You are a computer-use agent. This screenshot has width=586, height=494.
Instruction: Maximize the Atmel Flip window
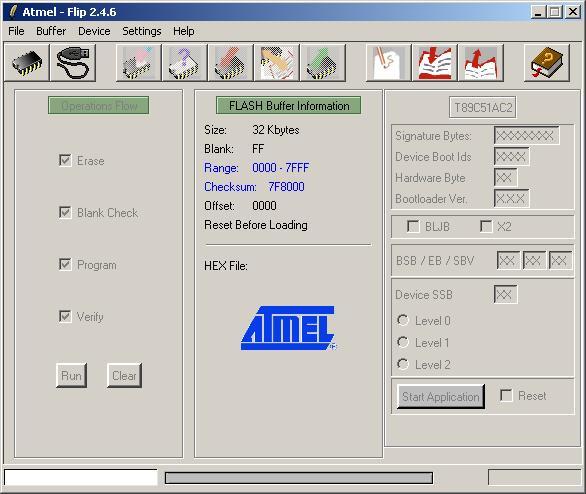555,12
